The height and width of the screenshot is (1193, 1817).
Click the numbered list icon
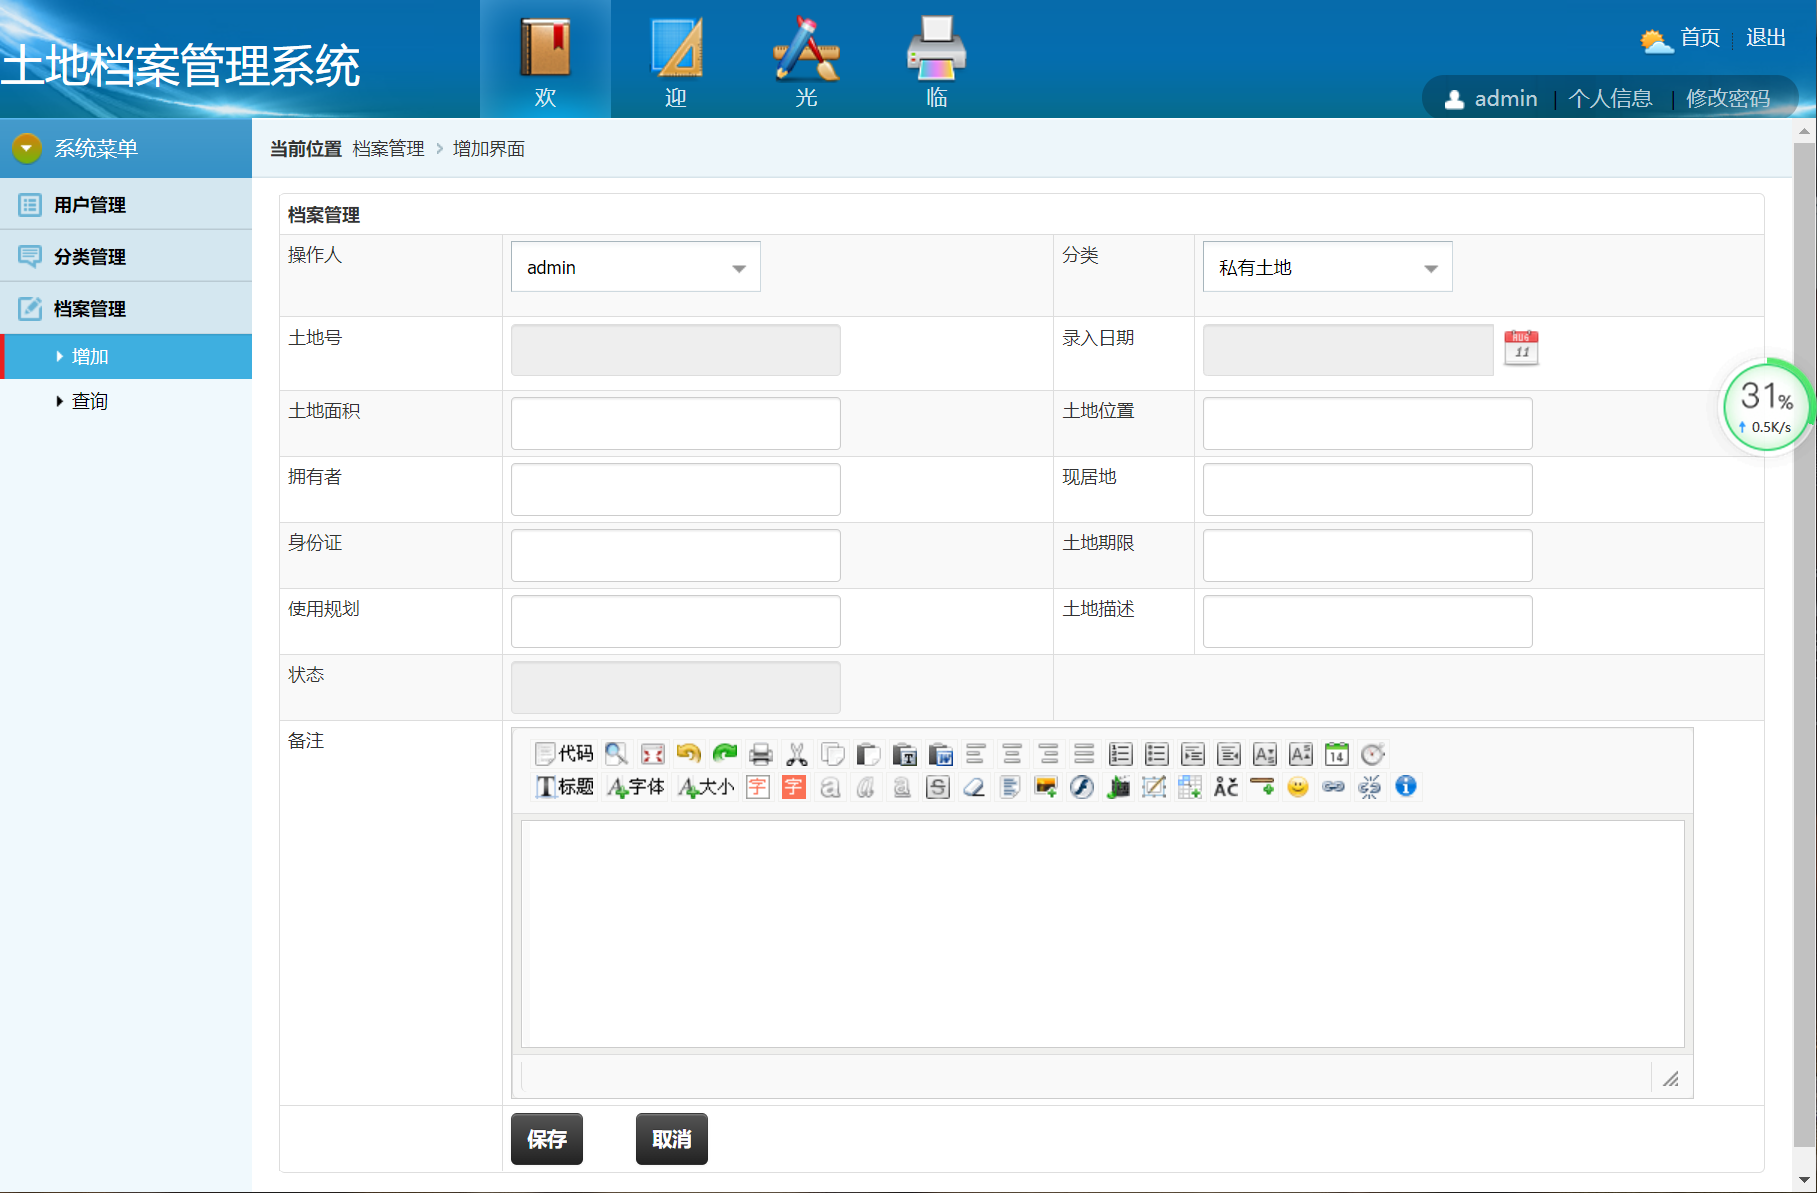[x=1121, y=754]
